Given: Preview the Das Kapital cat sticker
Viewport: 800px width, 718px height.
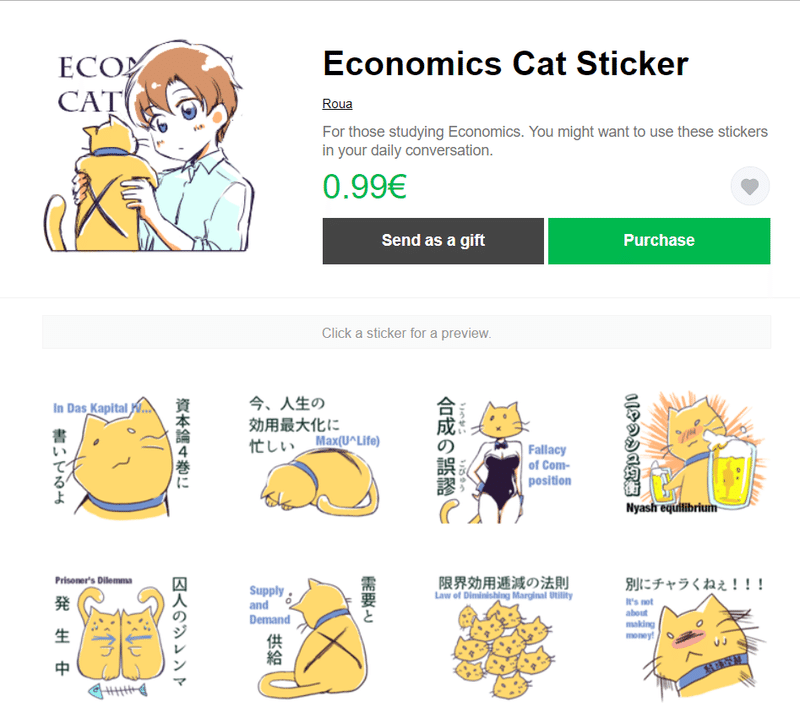Looking at the screenshot, I should tap(121, 457).
